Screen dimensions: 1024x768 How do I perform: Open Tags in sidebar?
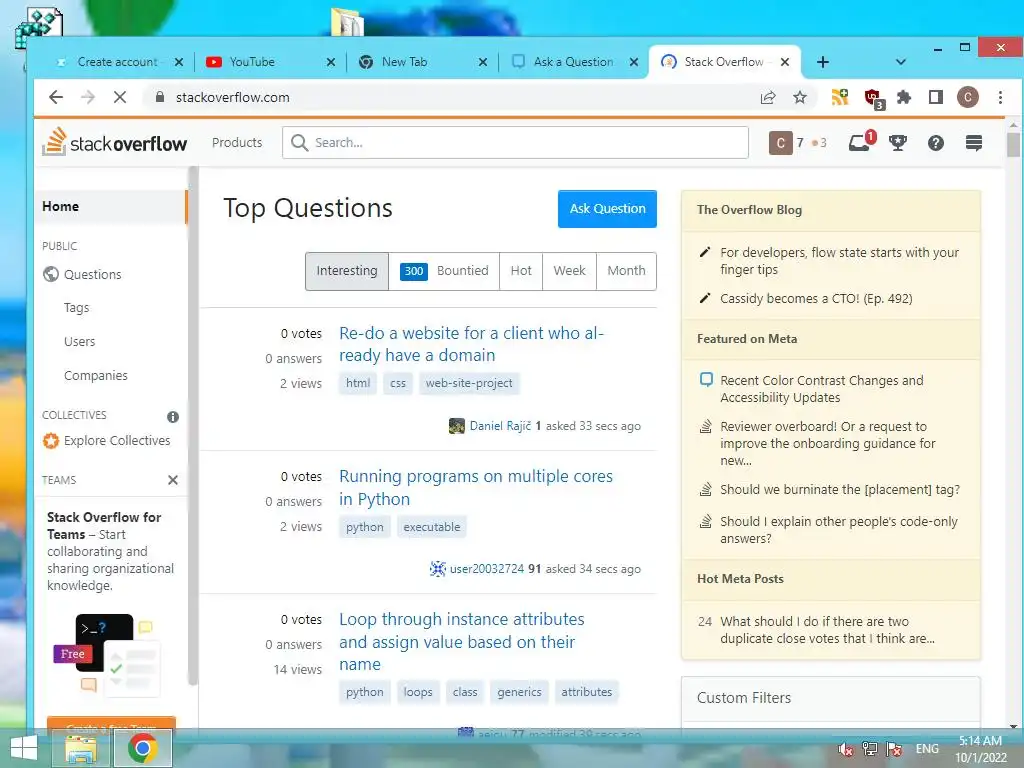click(x=76, y=308)
